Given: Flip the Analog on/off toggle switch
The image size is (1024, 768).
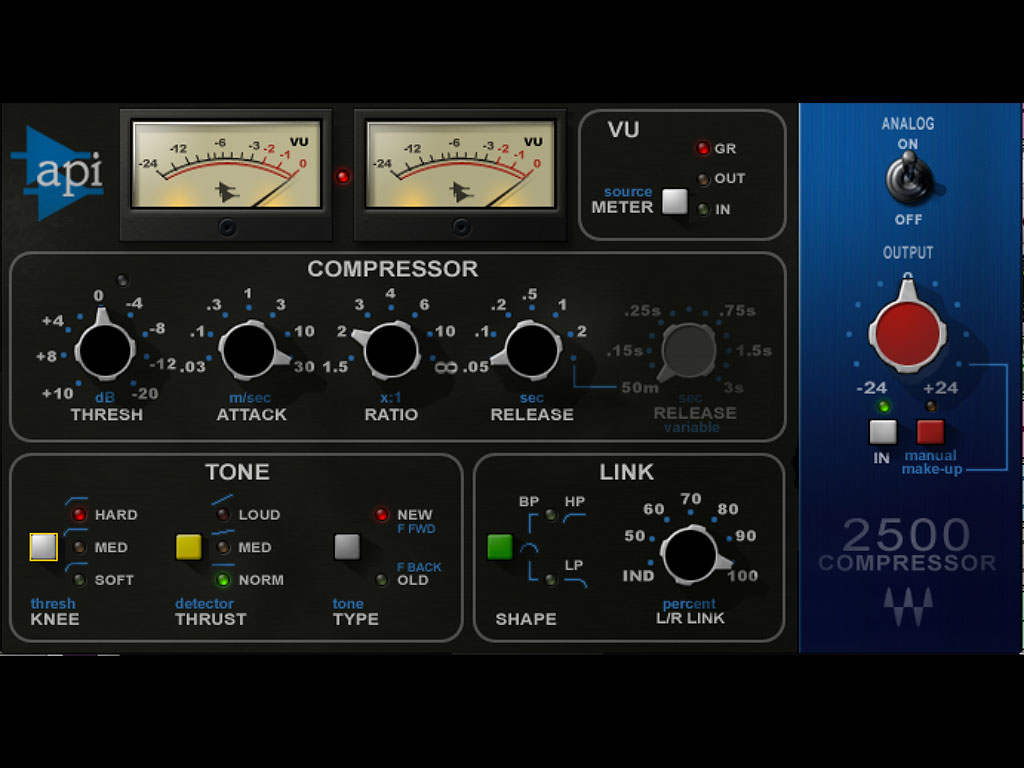Looking at the screenshot, I should [x=908, y=180].
